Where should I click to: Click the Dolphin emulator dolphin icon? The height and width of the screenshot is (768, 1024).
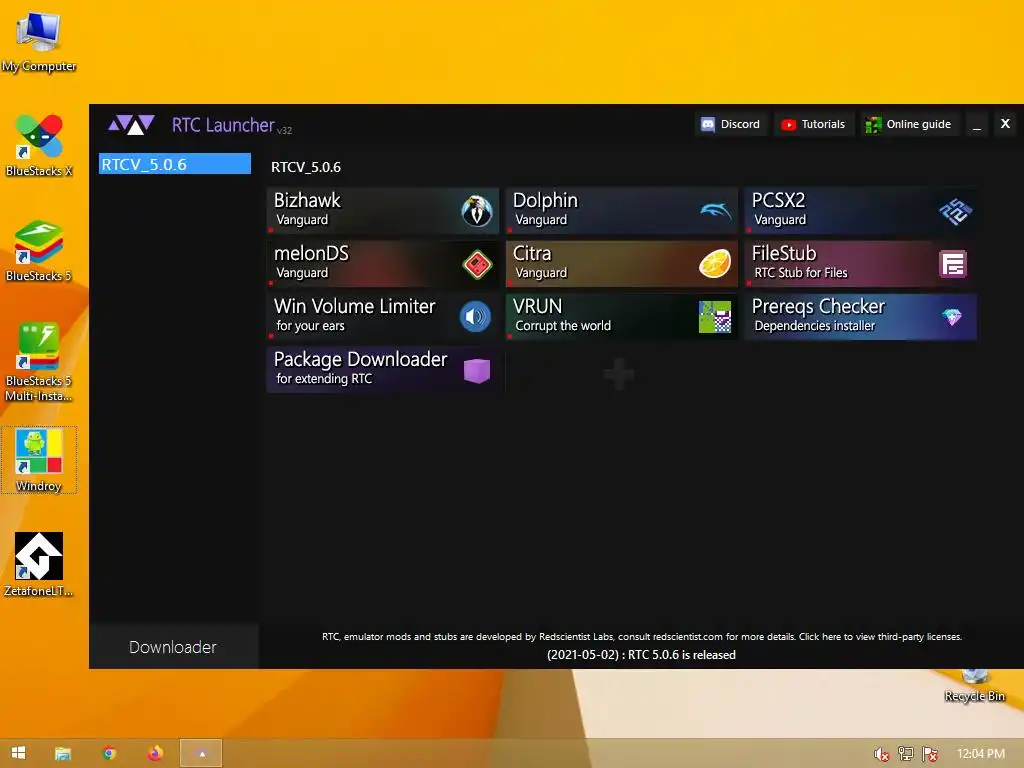[716, 210]
